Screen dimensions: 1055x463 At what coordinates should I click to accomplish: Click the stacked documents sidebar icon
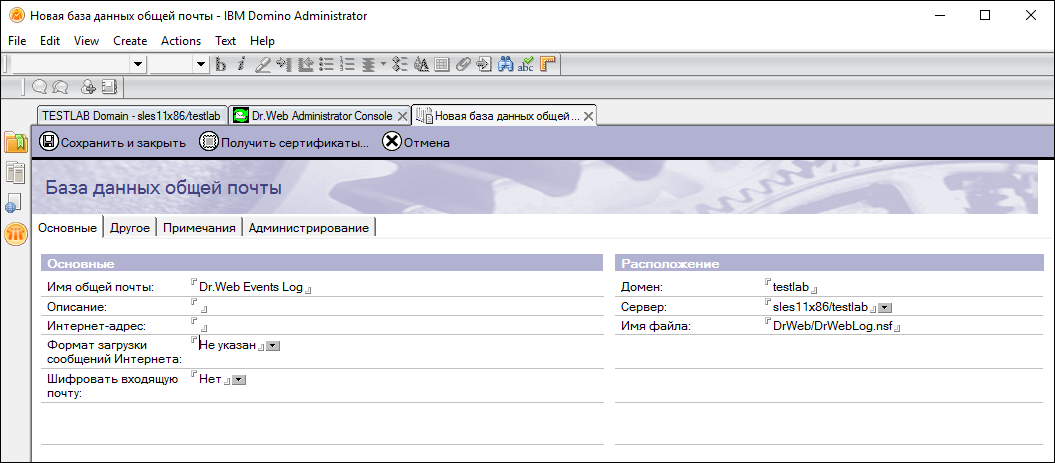click(x=15, y=172)
